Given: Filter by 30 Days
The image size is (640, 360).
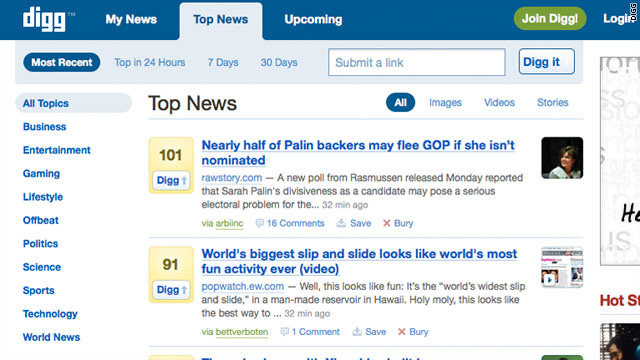Looking at the screenshot, I should pyautogui.click(x=279, y=62).
